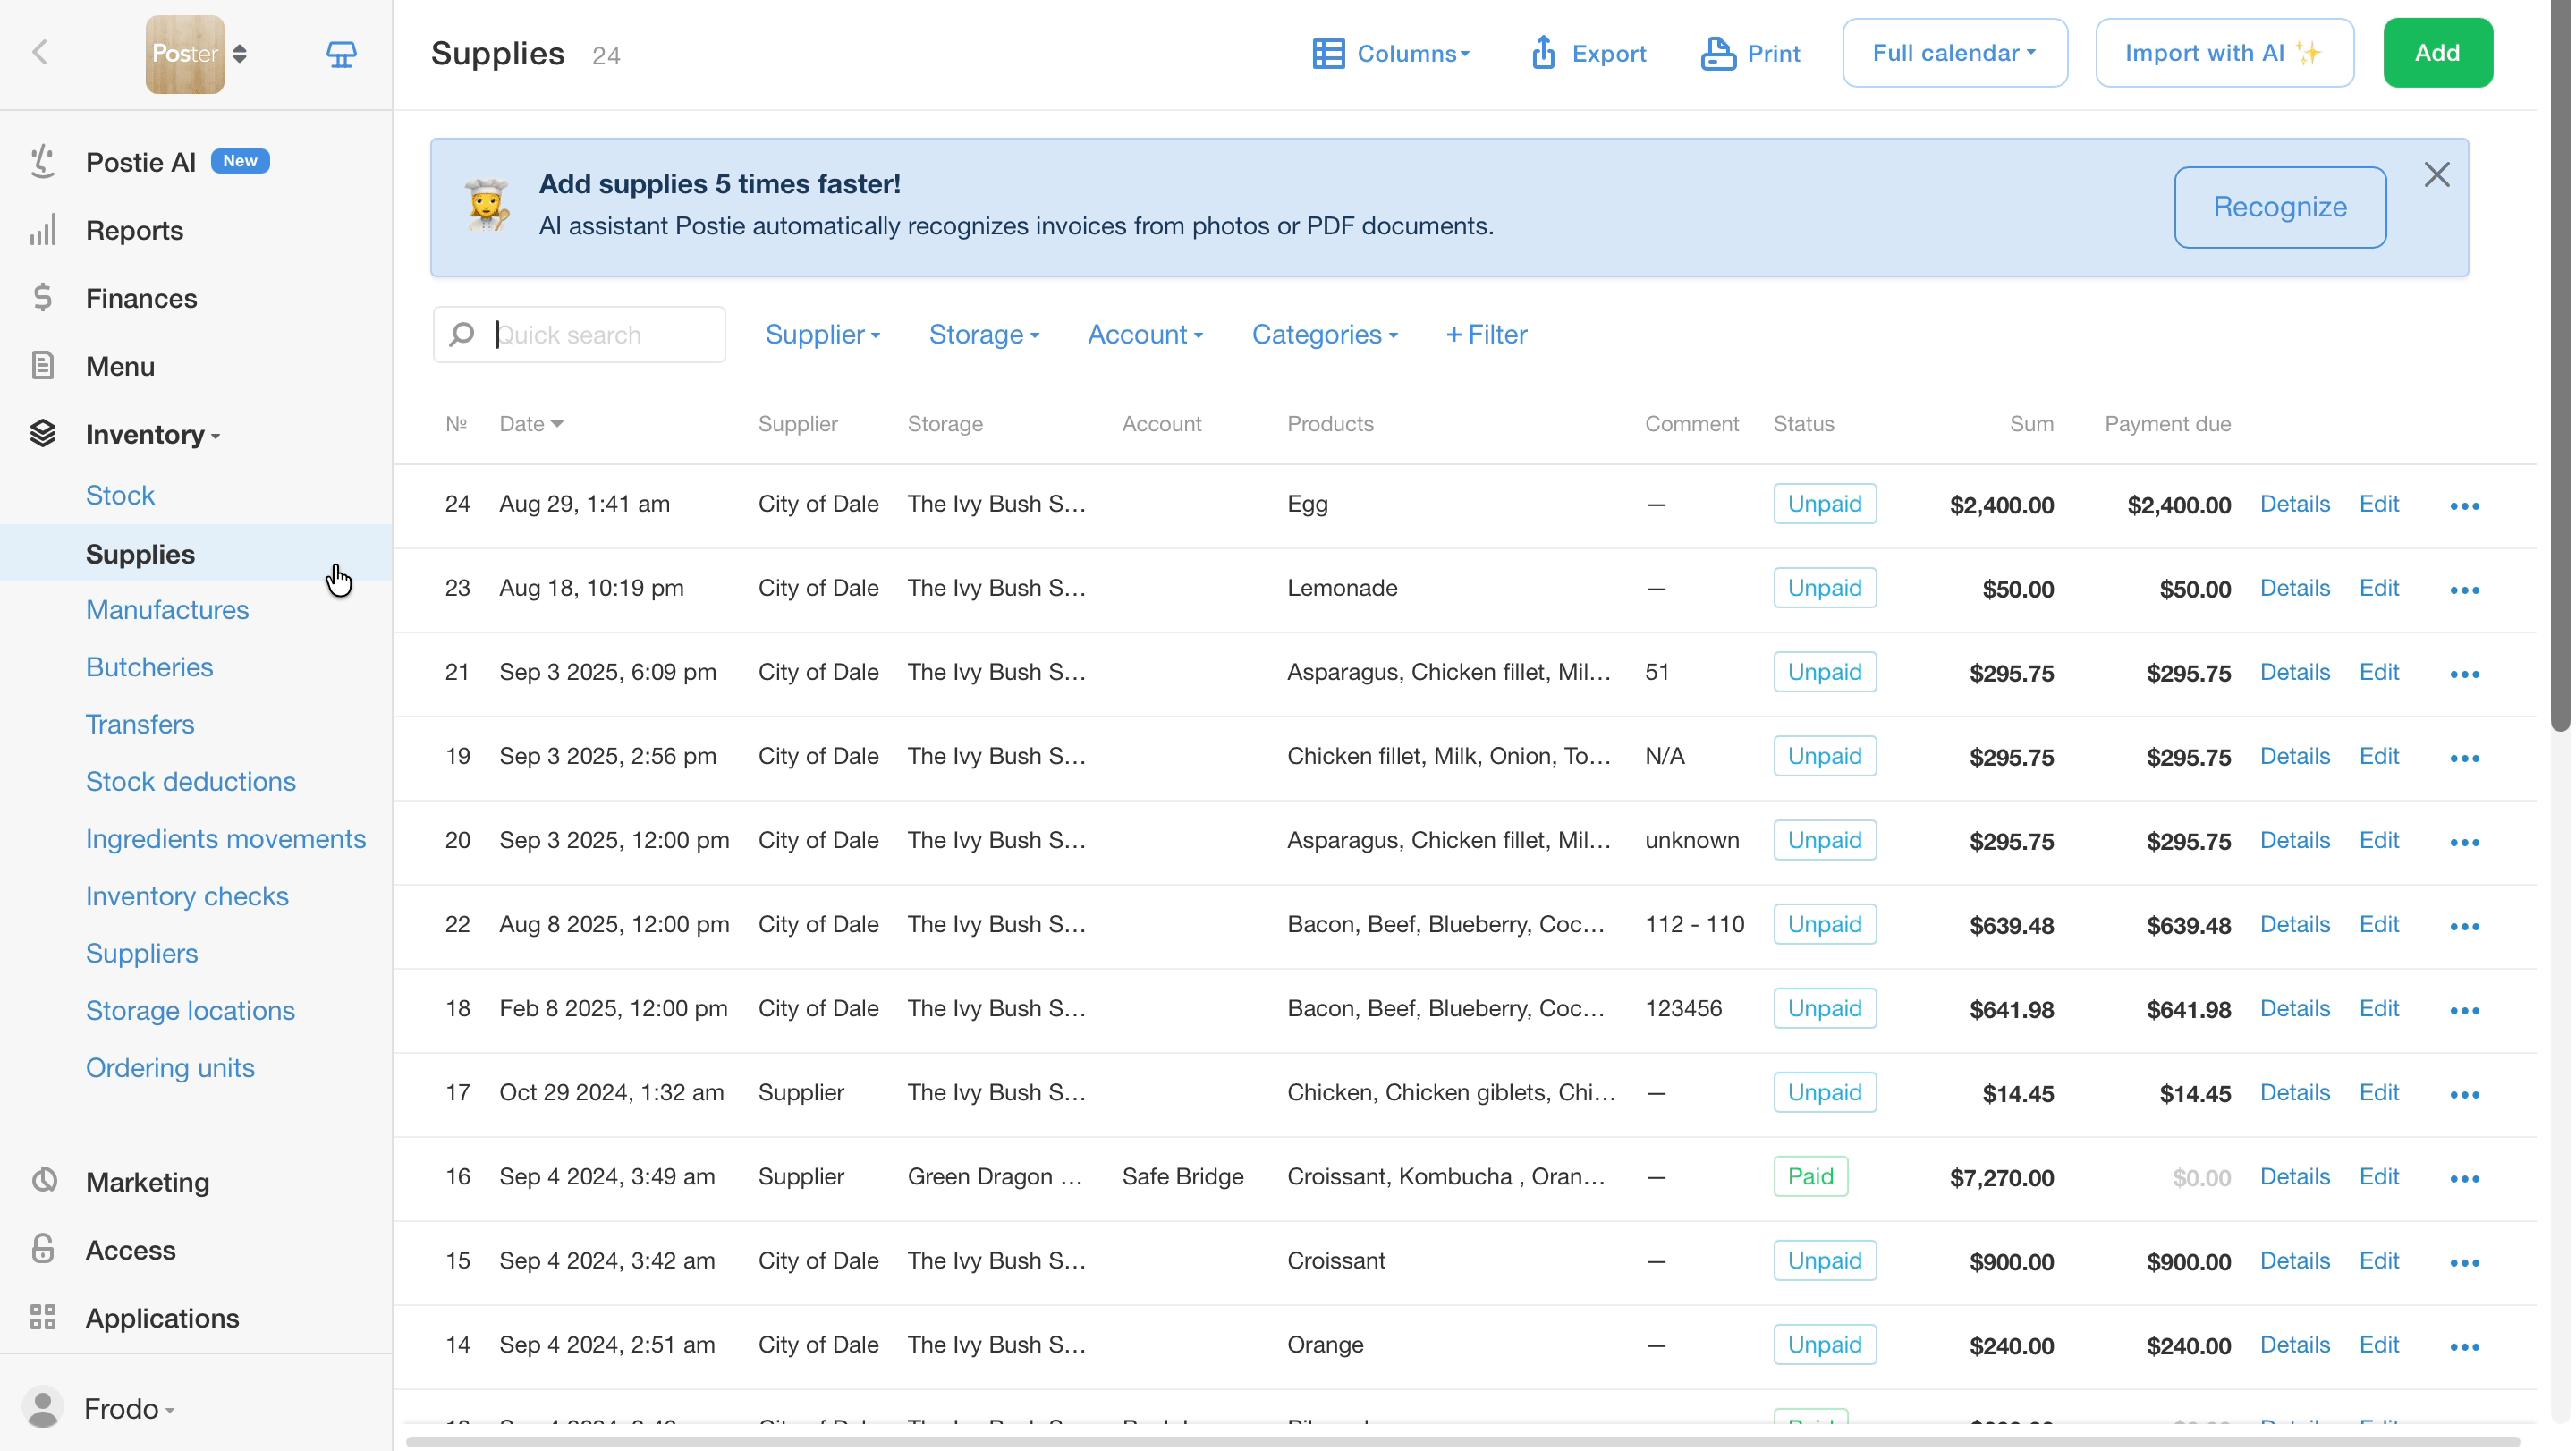Expand the Account filter
Image resolution: width=2576 pixels, height=1451 pixels.
coord(1145,334)
